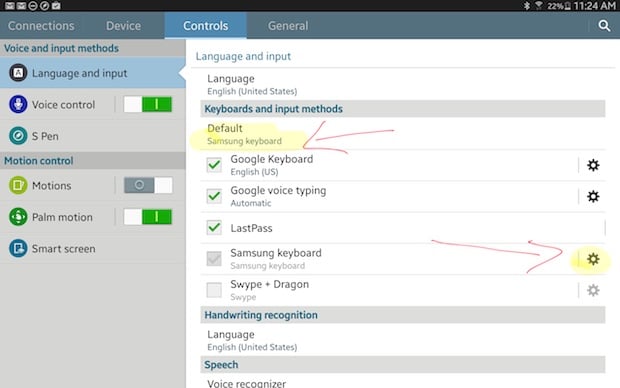The image size is (620, 388).
Task: Click the Palm motion icon
Action: click(x=18, y=217)
